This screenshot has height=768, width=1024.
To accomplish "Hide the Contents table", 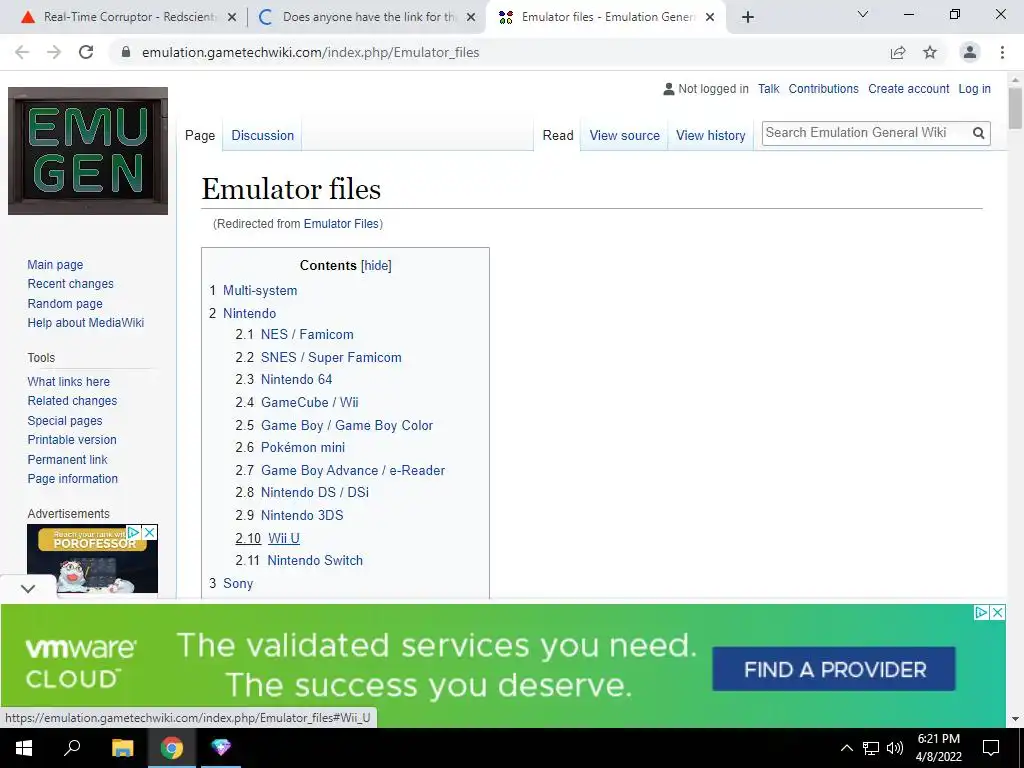I will [x=376, y=266].
